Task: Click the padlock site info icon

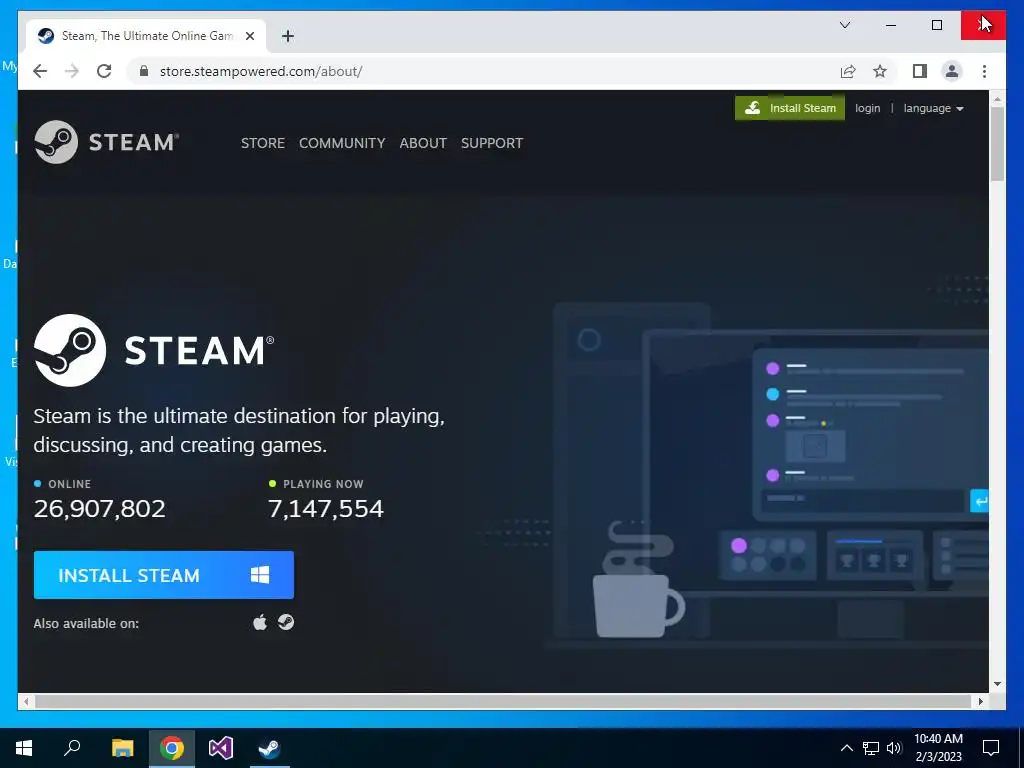Action: tap(144, 71)
